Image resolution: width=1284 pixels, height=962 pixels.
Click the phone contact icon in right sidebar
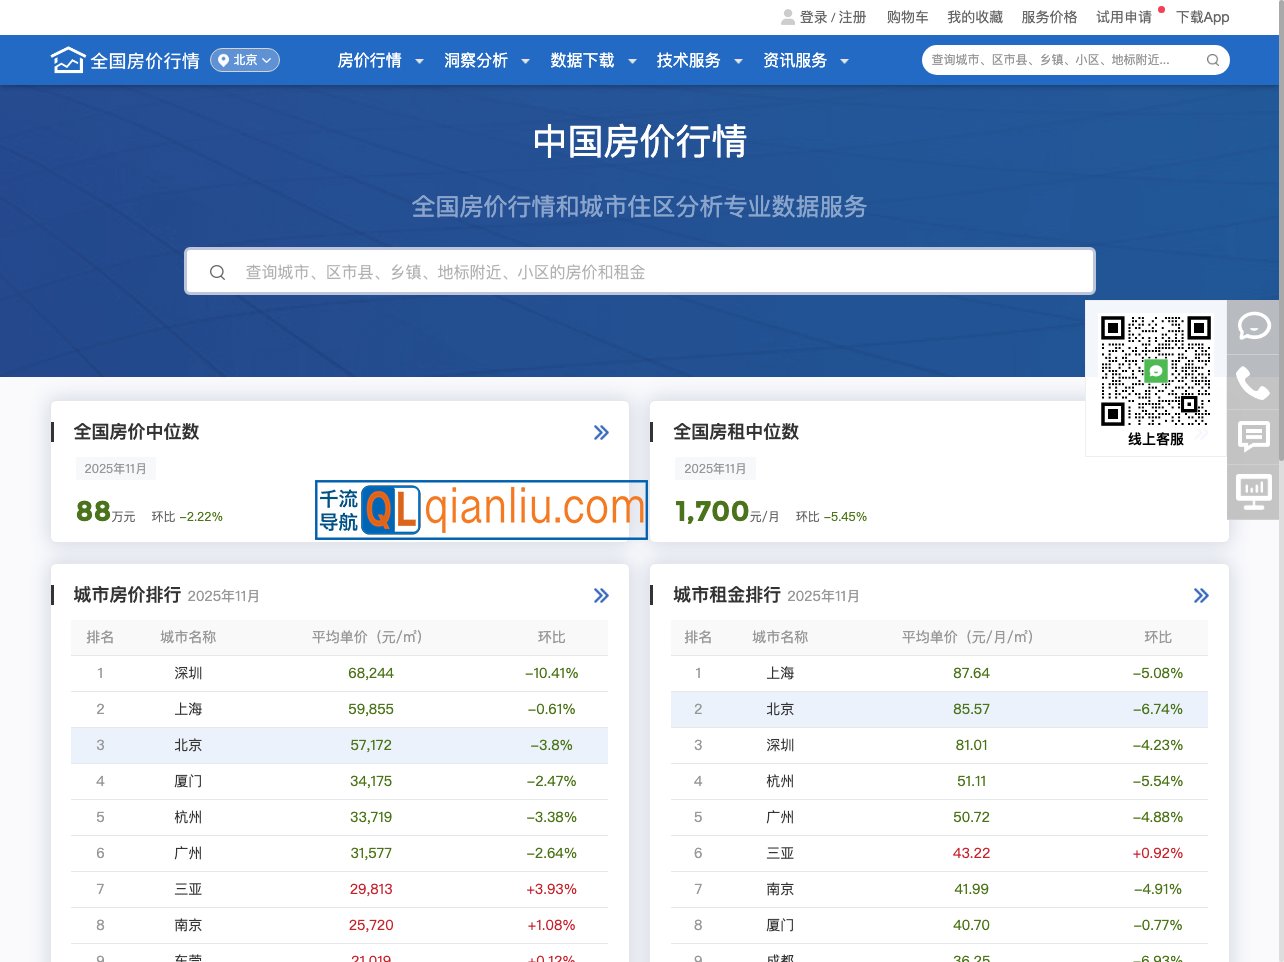click(x=1253, y=382)
